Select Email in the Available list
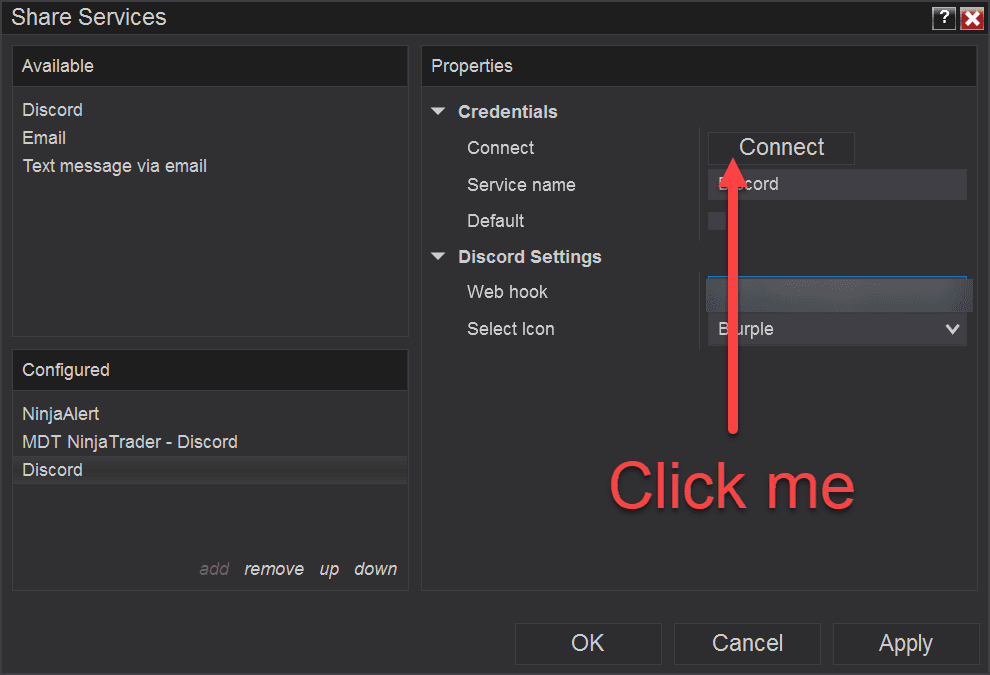This screenshot has width=990, height=675. (44, 138)
